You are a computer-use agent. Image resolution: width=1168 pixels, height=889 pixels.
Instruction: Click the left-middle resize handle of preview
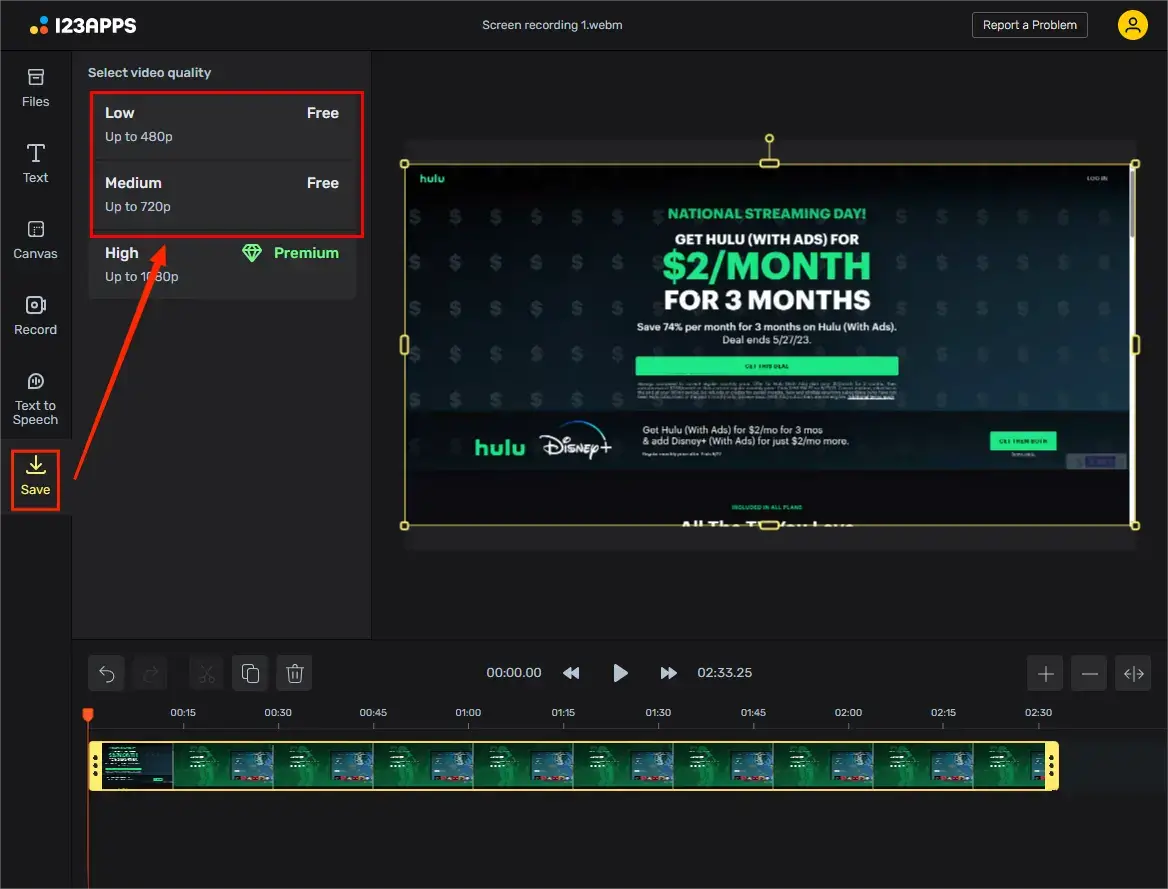coord(404,344)
